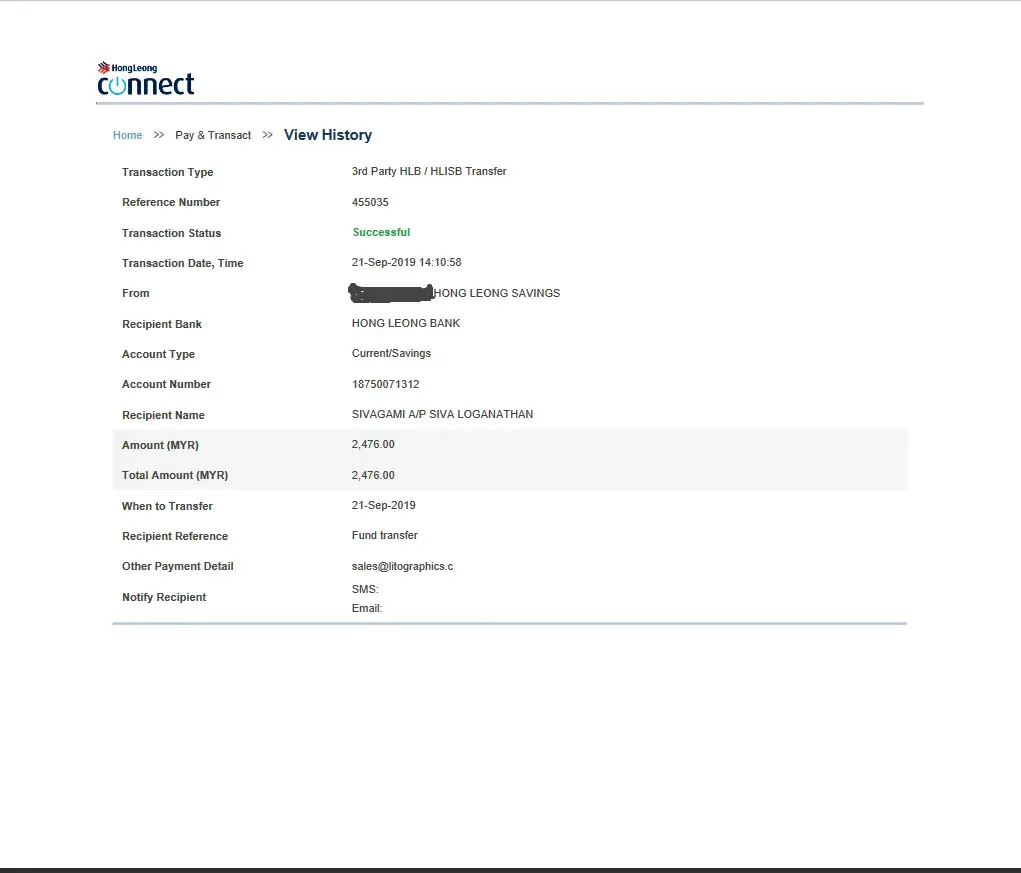Select HONG LEONG SAVINGS text
The width and height of the screenshot is (1021, 873).
pyautogui.click(x=497, y=294)
